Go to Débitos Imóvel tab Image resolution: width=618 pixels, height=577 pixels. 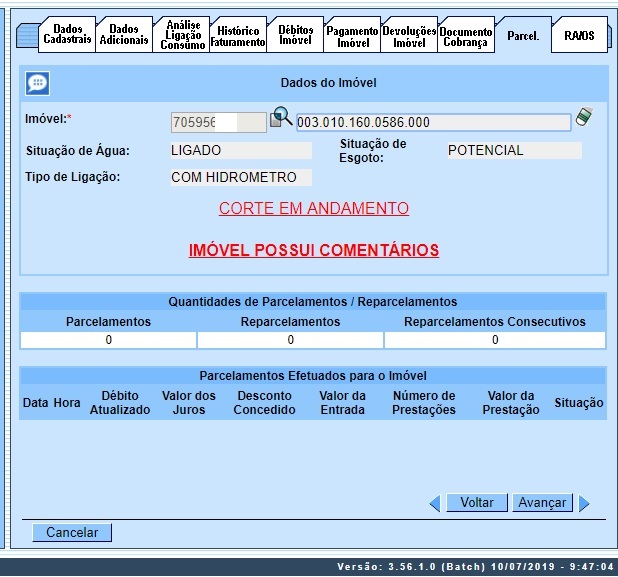click(295, 35)
